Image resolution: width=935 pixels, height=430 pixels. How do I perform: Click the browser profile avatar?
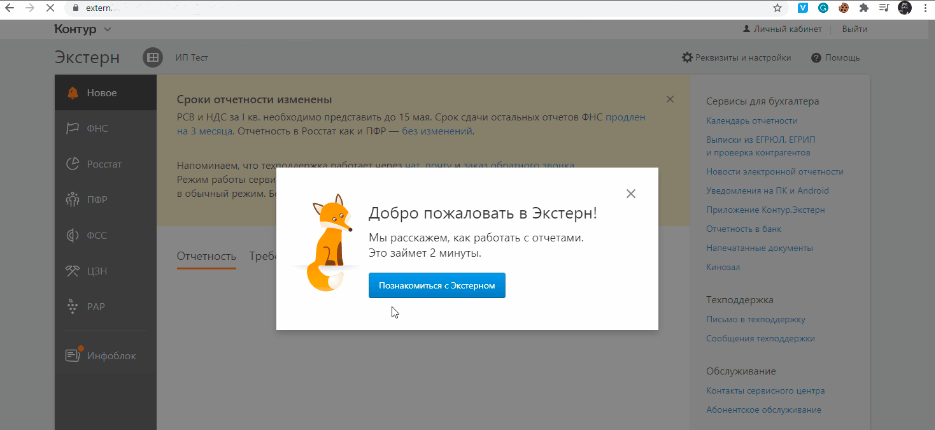(904, 8)
